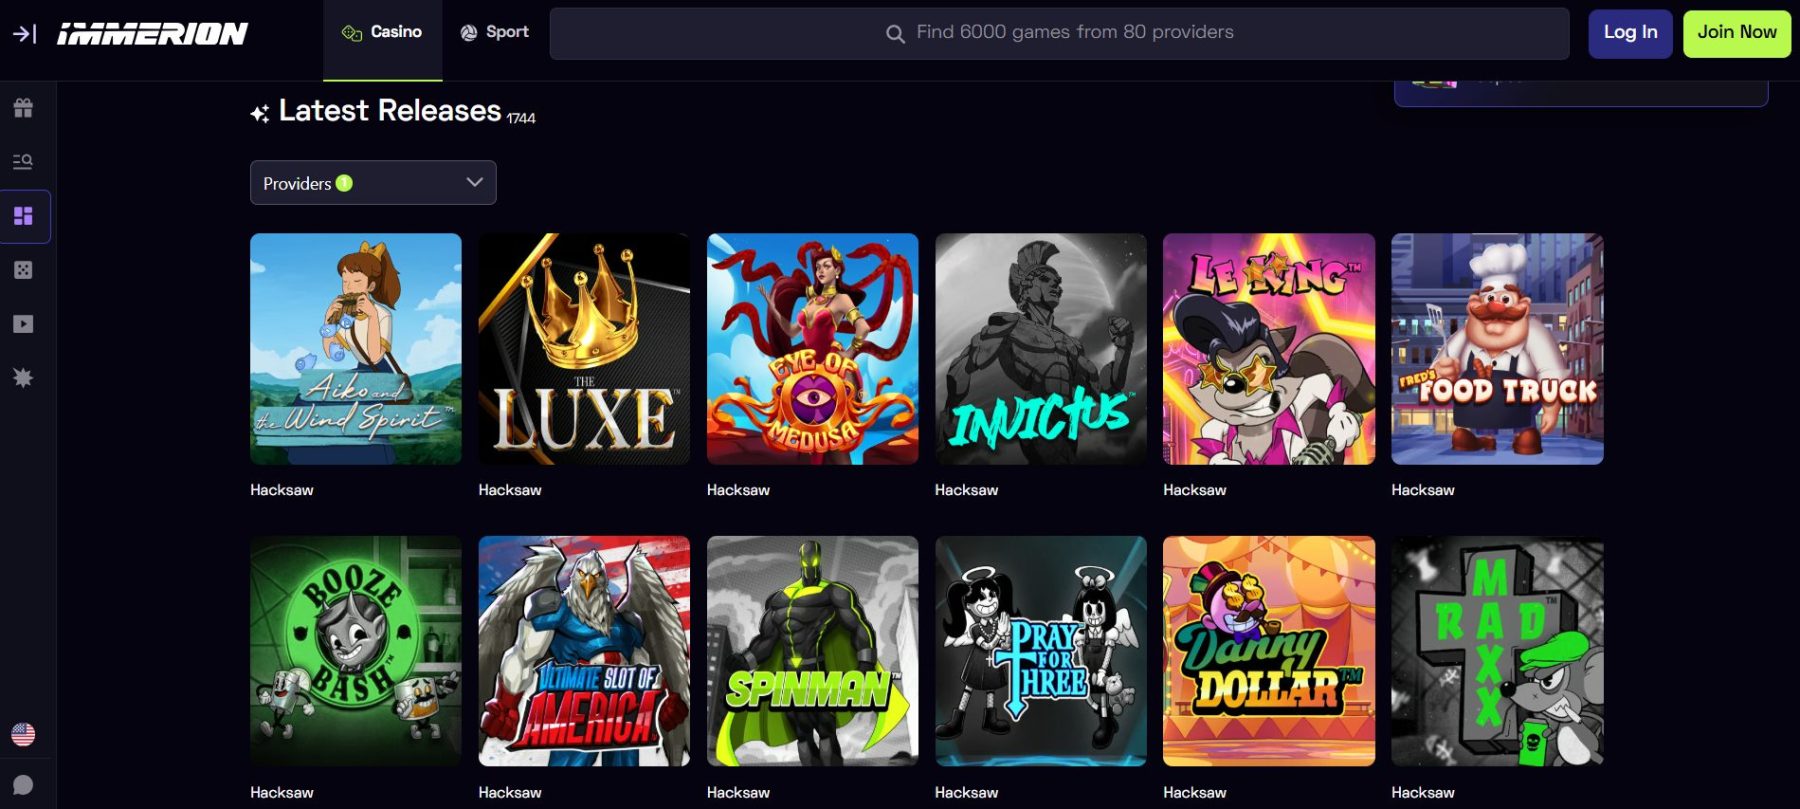Open Pray for Three game thumbnail

pos(1041,651)
